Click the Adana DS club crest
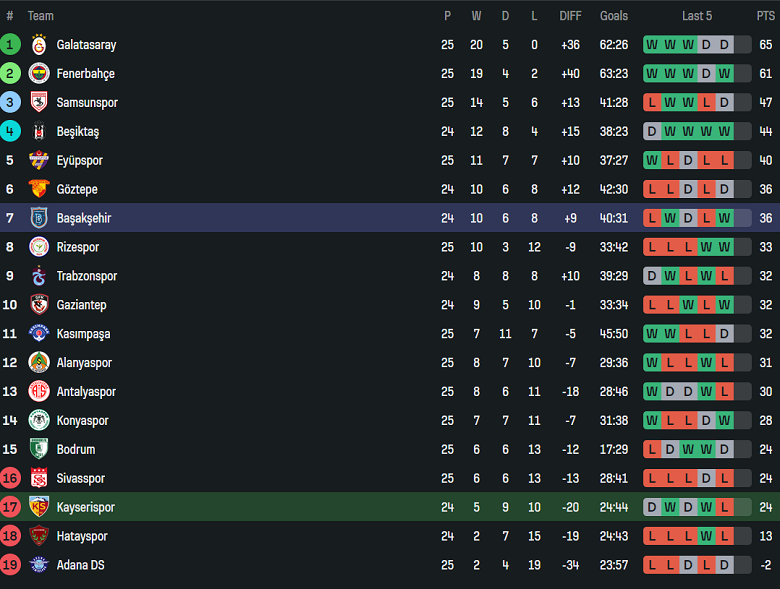Viewport: 780px width, 589px height. (39, 565)
